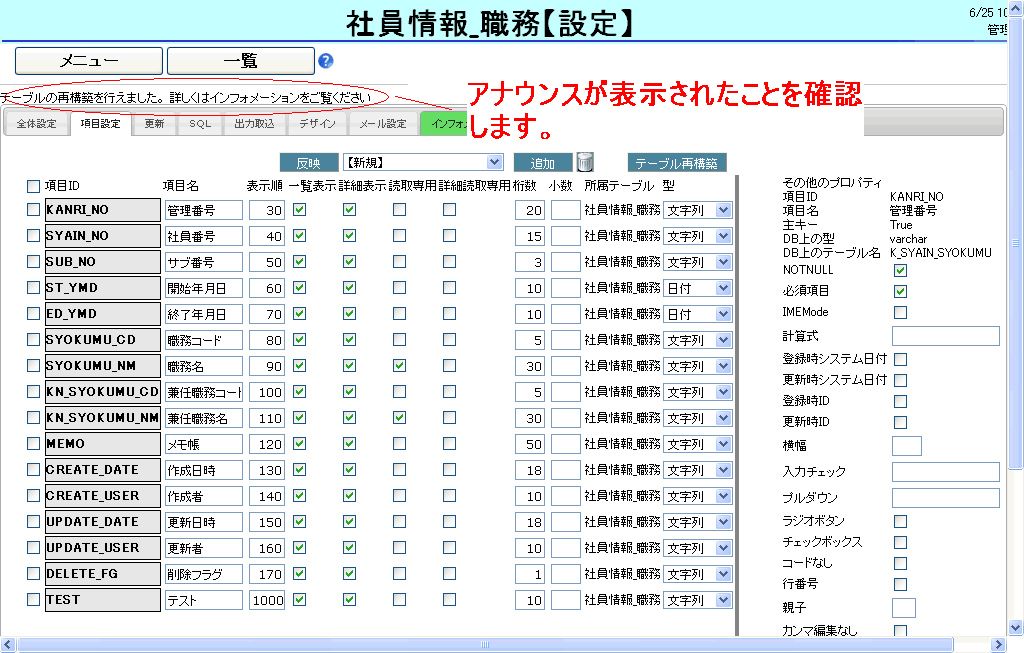The height and width of the screenshot is (653, 1024).
Task: Click the 反映 button
Action: tap(309, 163)
